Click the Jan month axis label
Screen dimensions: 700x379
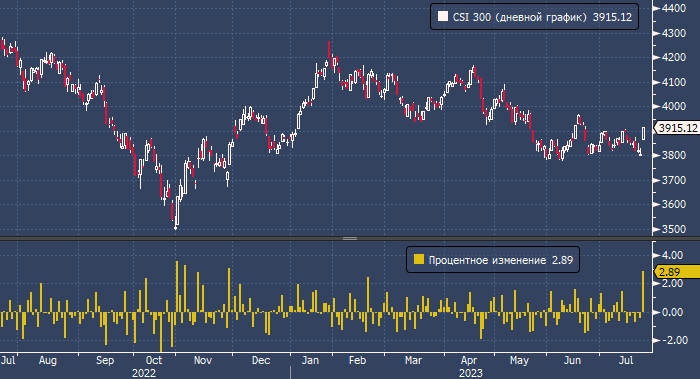pyautogui.click(x=310, y=360)
